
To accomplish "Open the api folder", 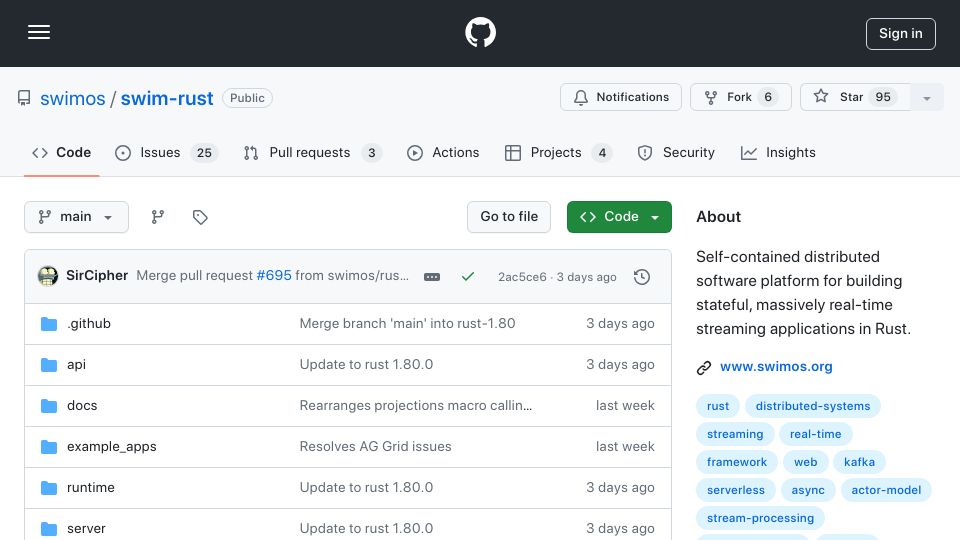I will 76,364.
